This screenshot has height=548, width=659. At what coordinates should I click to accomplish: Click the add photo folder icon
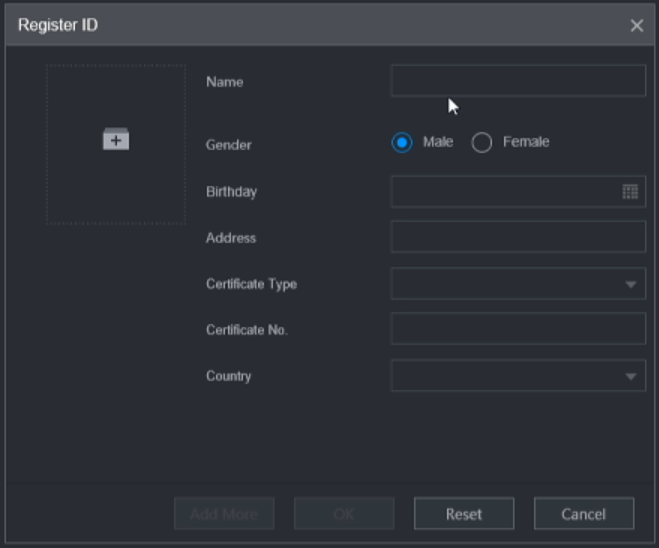pyautogui.click(x=116, y=141)
